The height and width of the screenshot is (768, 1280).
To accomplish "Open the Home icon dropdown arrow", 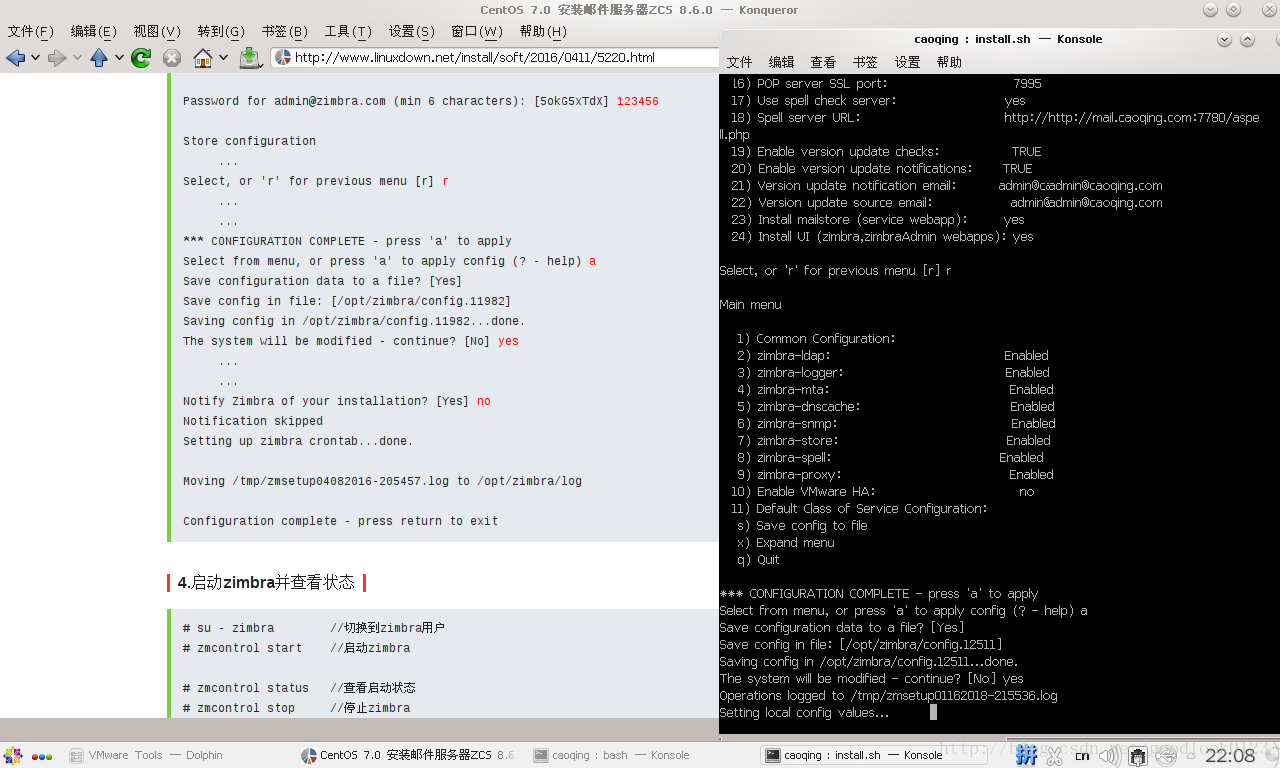I will (x=224, y=58).
